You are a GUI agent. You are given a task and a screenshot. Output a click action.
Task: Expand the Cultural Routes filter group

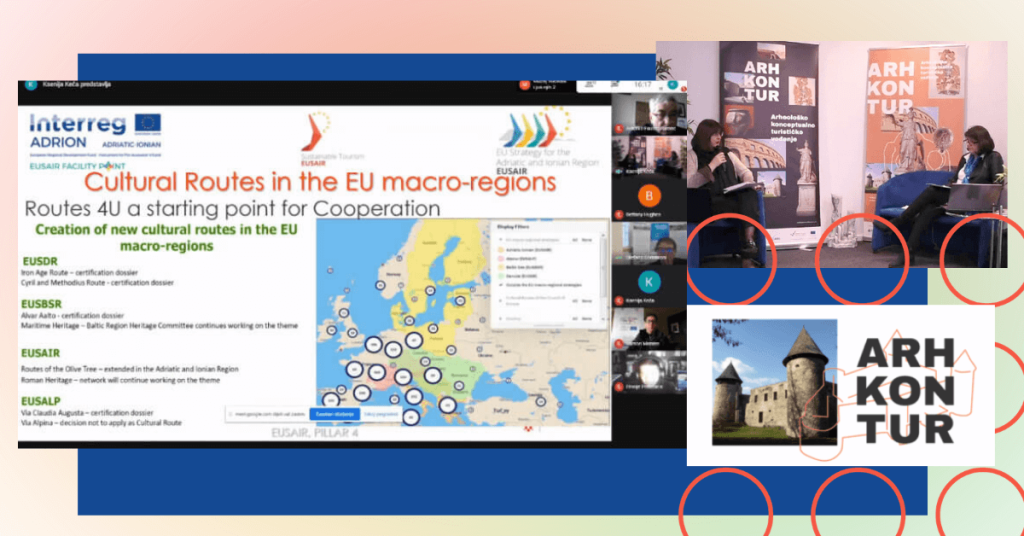pyautogui.click(x=501, y=301)
